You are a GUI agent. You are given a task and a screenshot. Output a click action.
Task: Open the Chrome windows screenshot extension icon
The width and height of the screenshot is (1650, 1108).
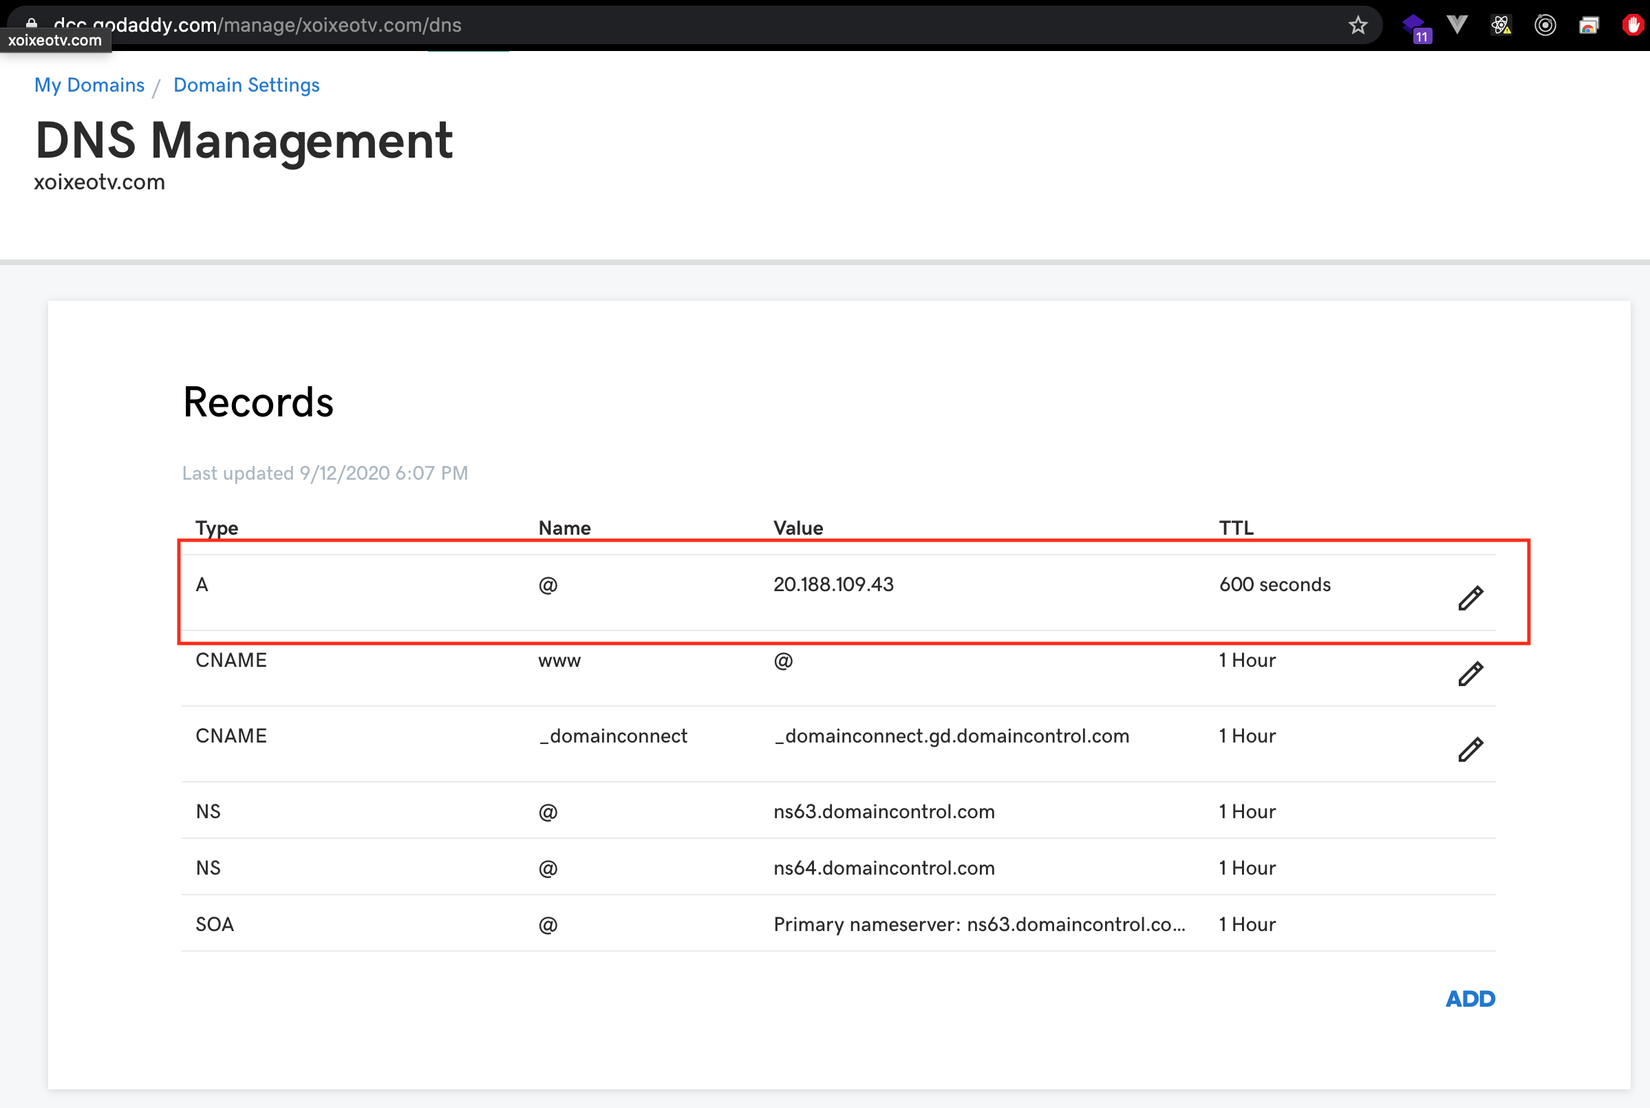pos(1589,25)
